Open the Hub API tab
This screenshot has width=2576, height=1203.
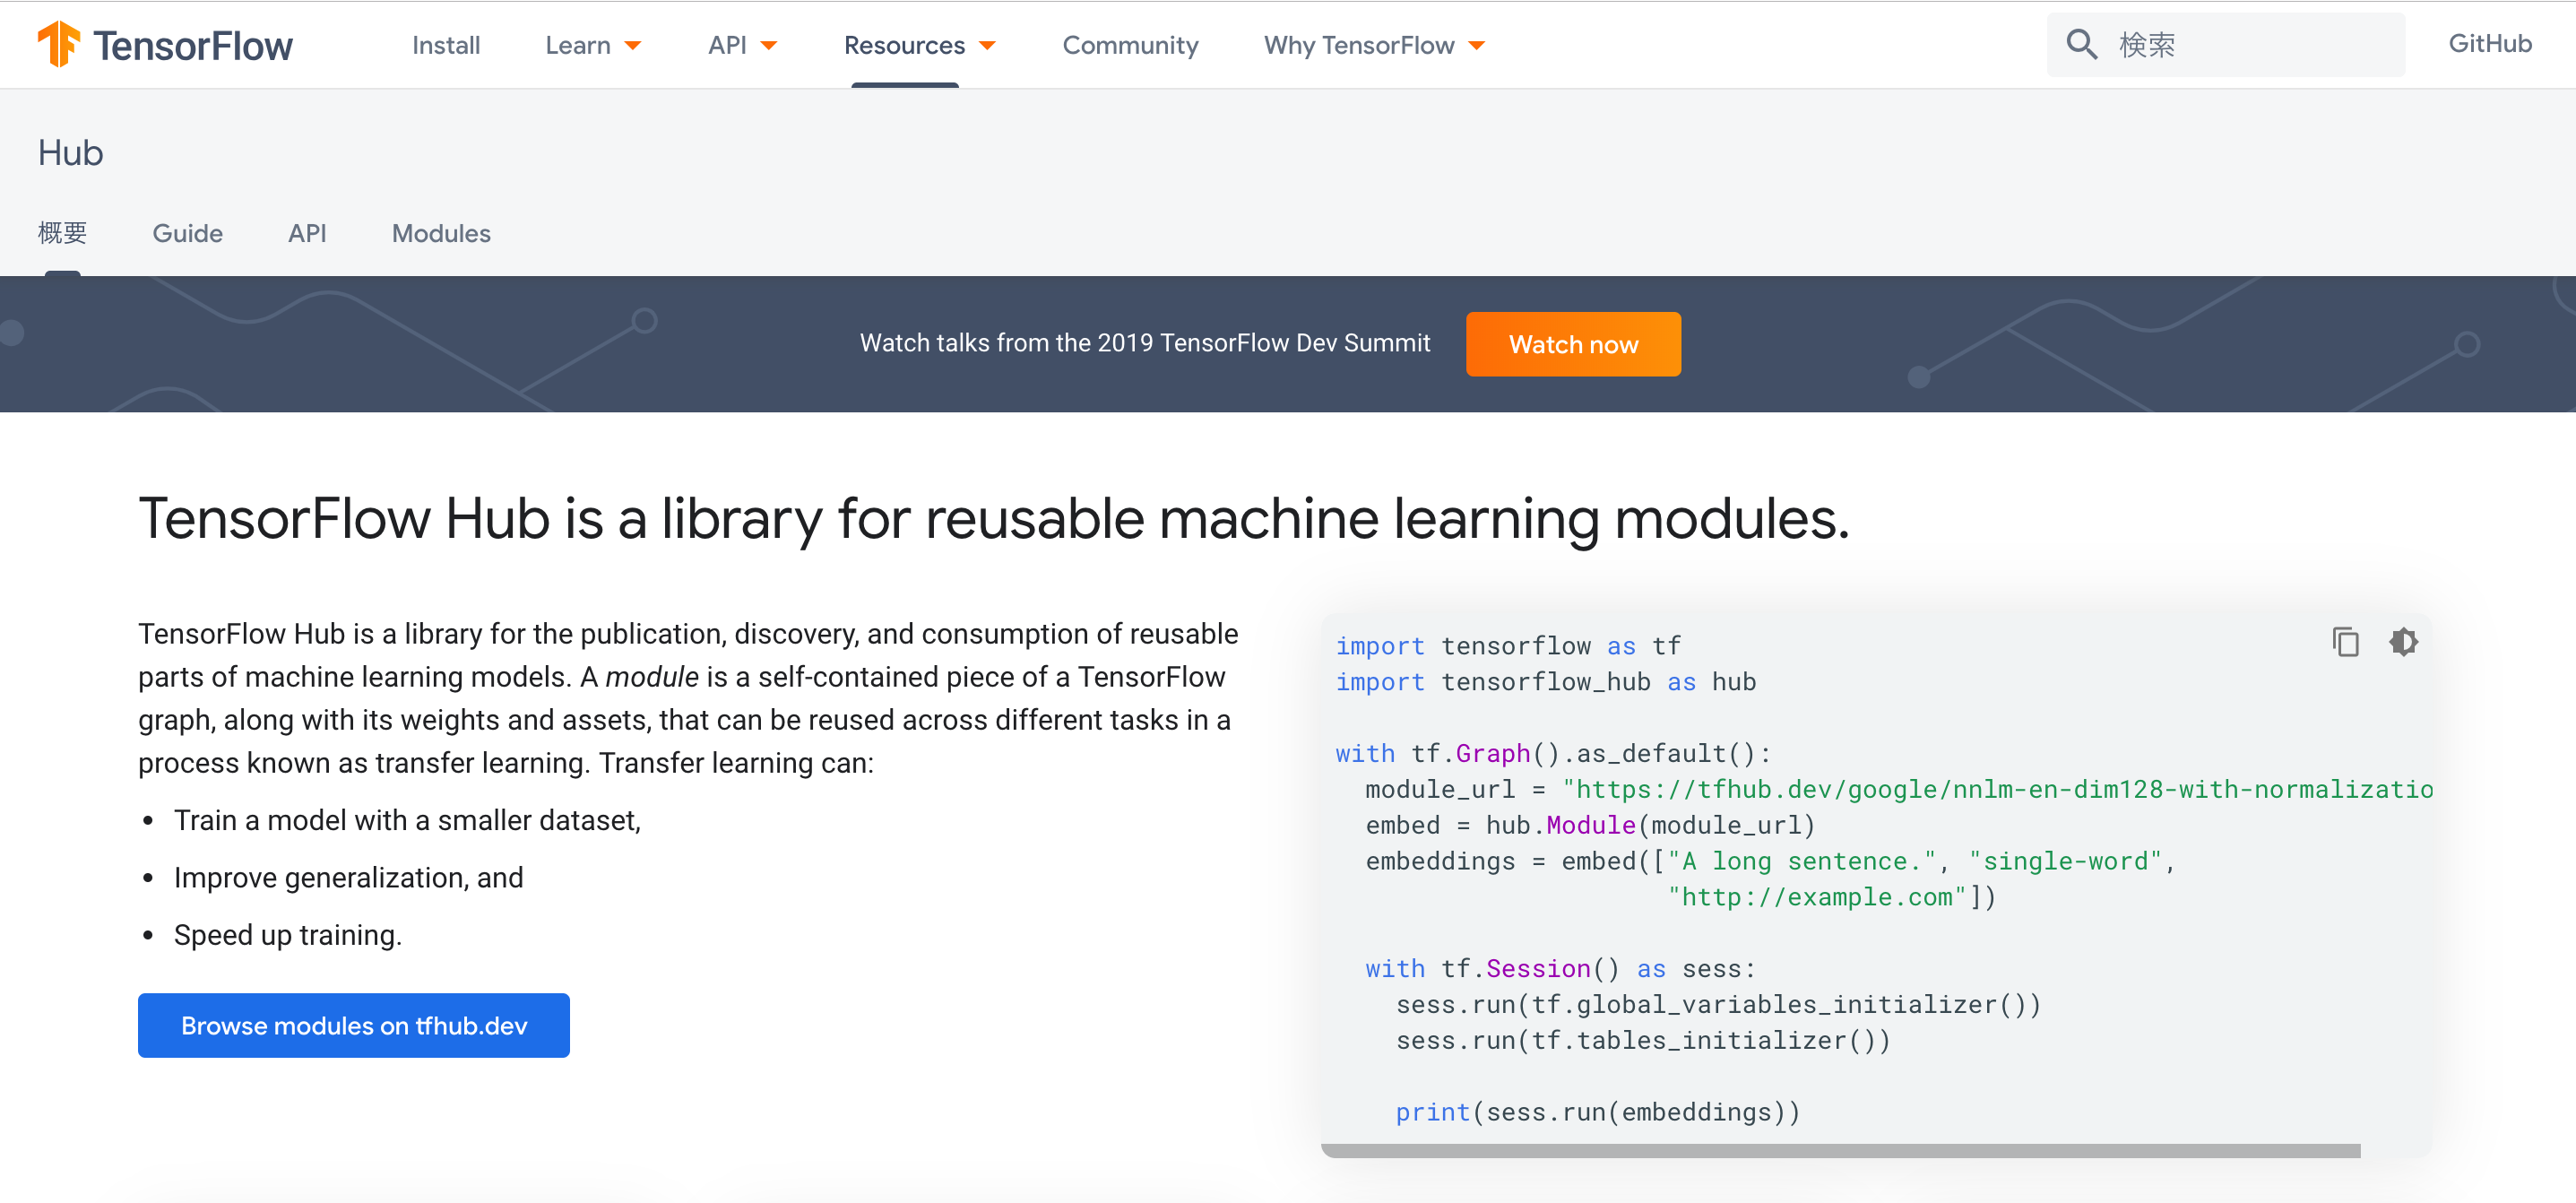[x=307, y=233]
